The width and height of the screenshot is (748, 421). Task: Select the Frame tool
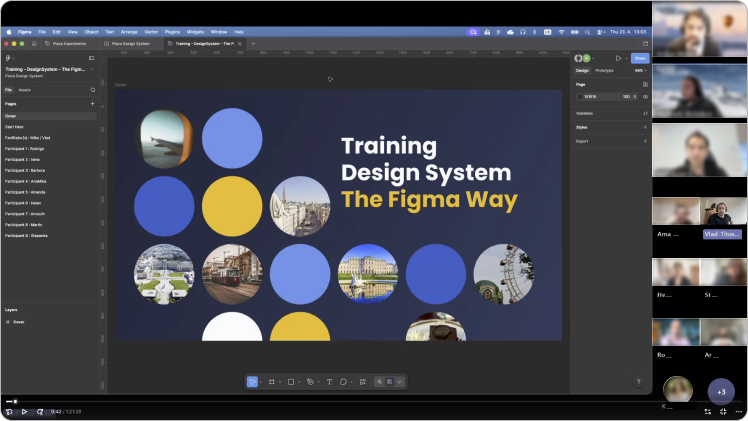pos(271,382)
